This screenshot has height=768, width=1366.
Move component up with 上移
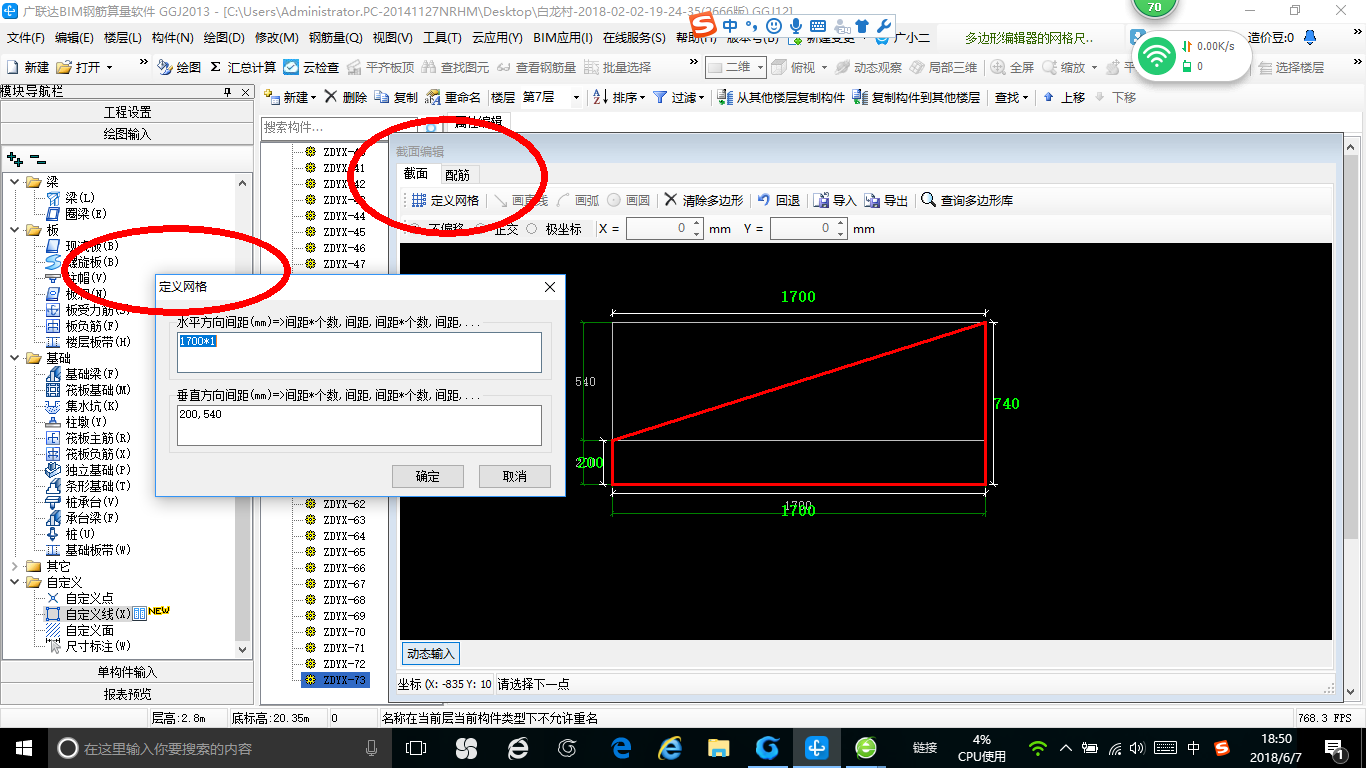(x=1064, y=97)
